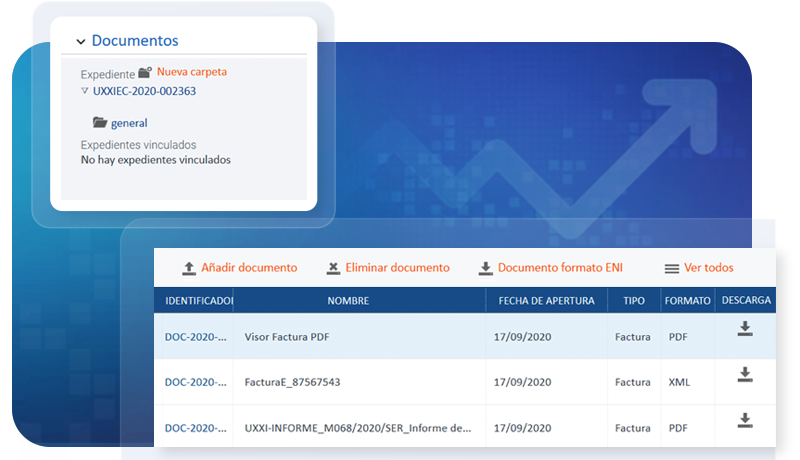Open the general folder icon
Screen dimensions: 800x460
99,123
